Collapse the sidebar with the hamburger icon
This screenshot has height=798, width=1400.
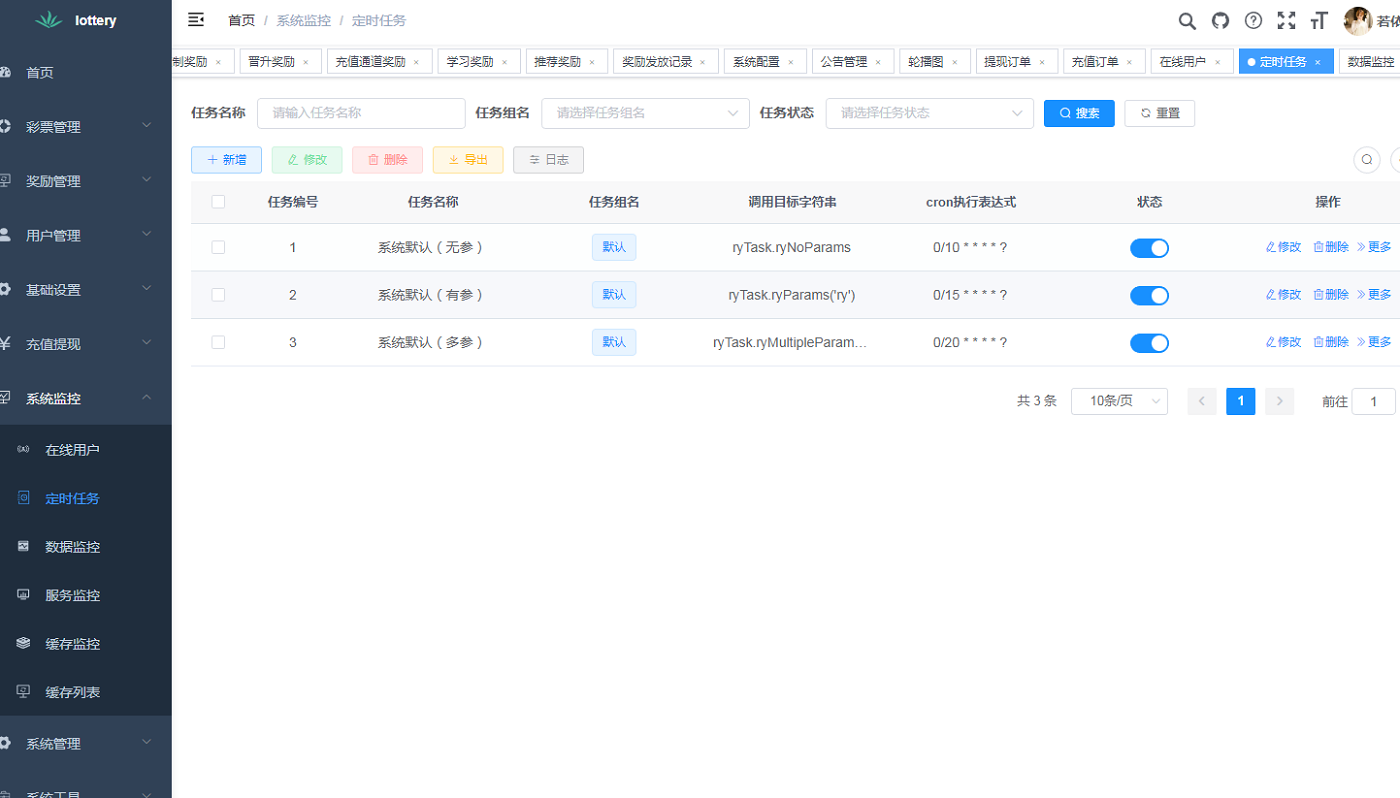195,19
